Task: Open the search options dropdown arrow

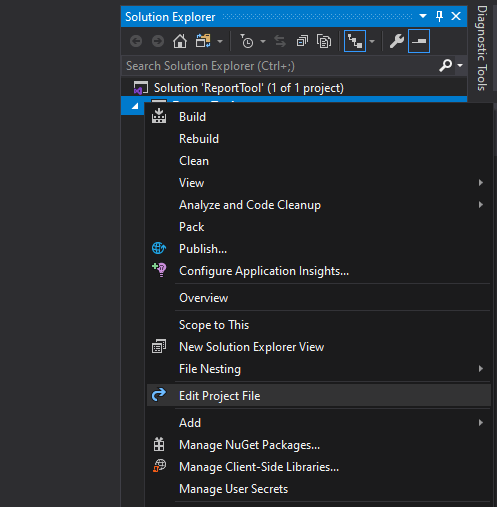Action: click(x=460, y=65)
